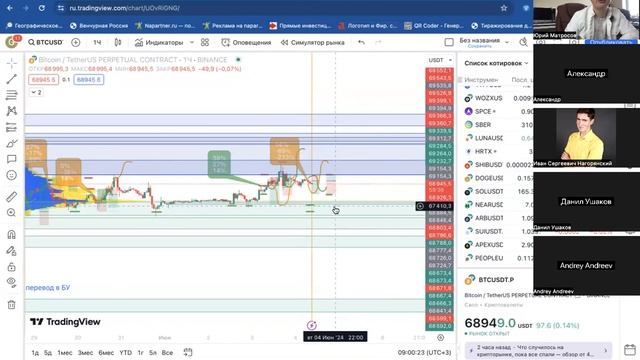
Task: Select the DOGEUSD row in watchlist
Action: (498, 178)
